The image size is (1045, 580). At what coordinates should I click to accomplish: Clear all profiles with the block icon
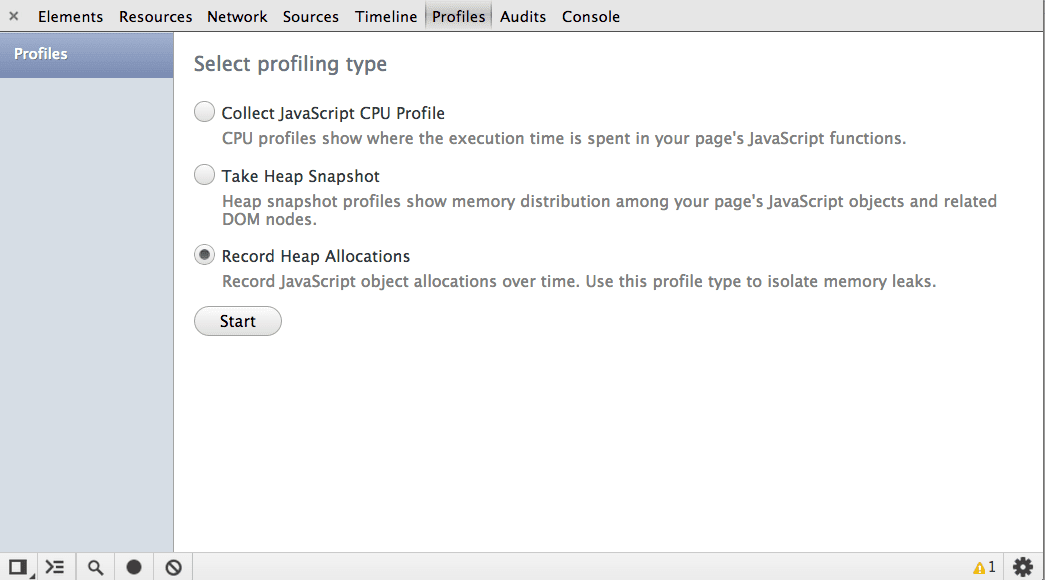coord(173,566)
